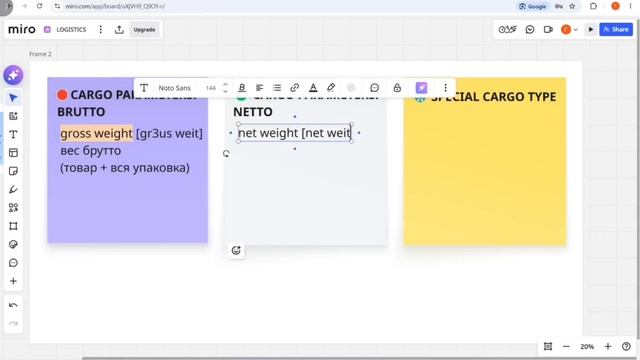Open the 20% zoom level menu
Image resolution: width=640 pixels, height=360 pixels.
(x=587, y=347)
